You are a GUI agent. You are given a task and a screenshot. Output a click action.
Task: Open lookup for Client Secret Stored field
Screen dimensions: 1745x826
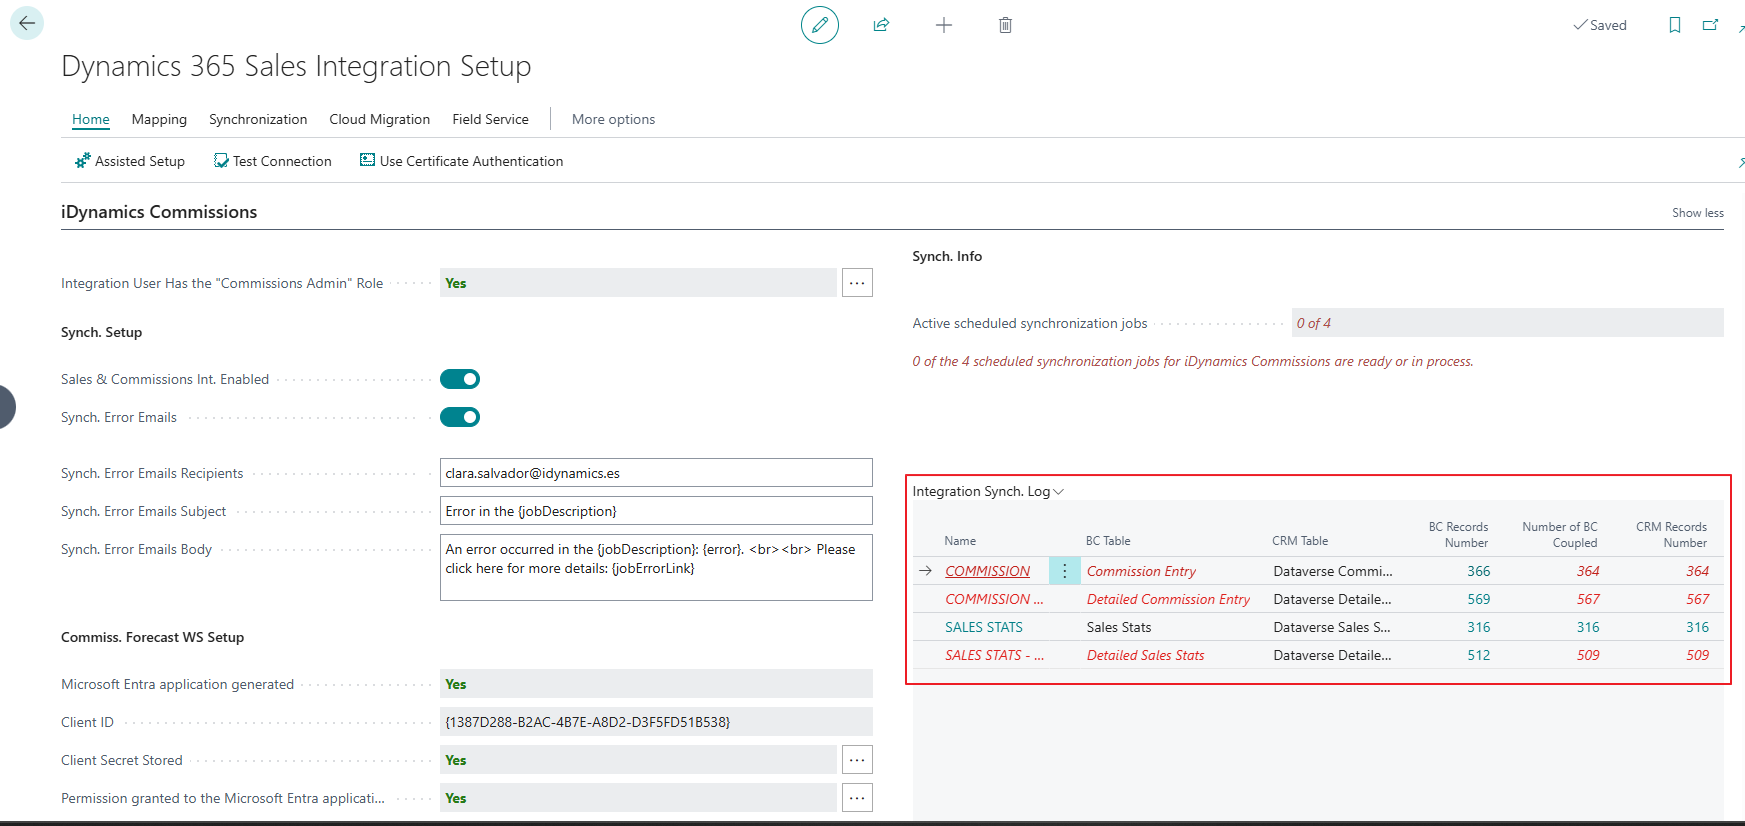click(857, 760)
